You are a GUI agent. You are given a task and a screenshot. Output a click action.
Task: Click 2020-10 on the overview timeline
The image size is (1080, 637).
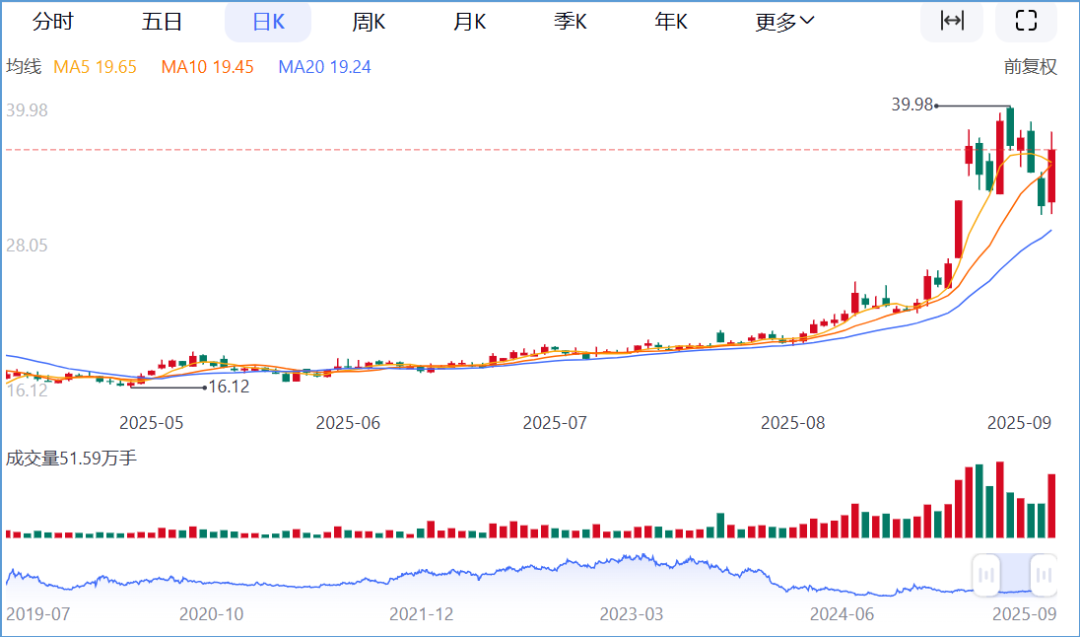click(211, 614)
